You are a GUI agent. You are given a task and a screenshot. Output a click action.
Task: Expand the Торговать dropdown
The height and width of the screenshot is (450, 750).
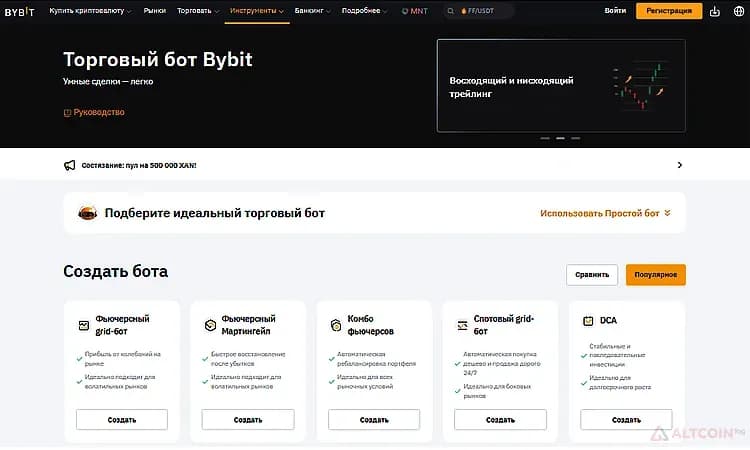198,11
